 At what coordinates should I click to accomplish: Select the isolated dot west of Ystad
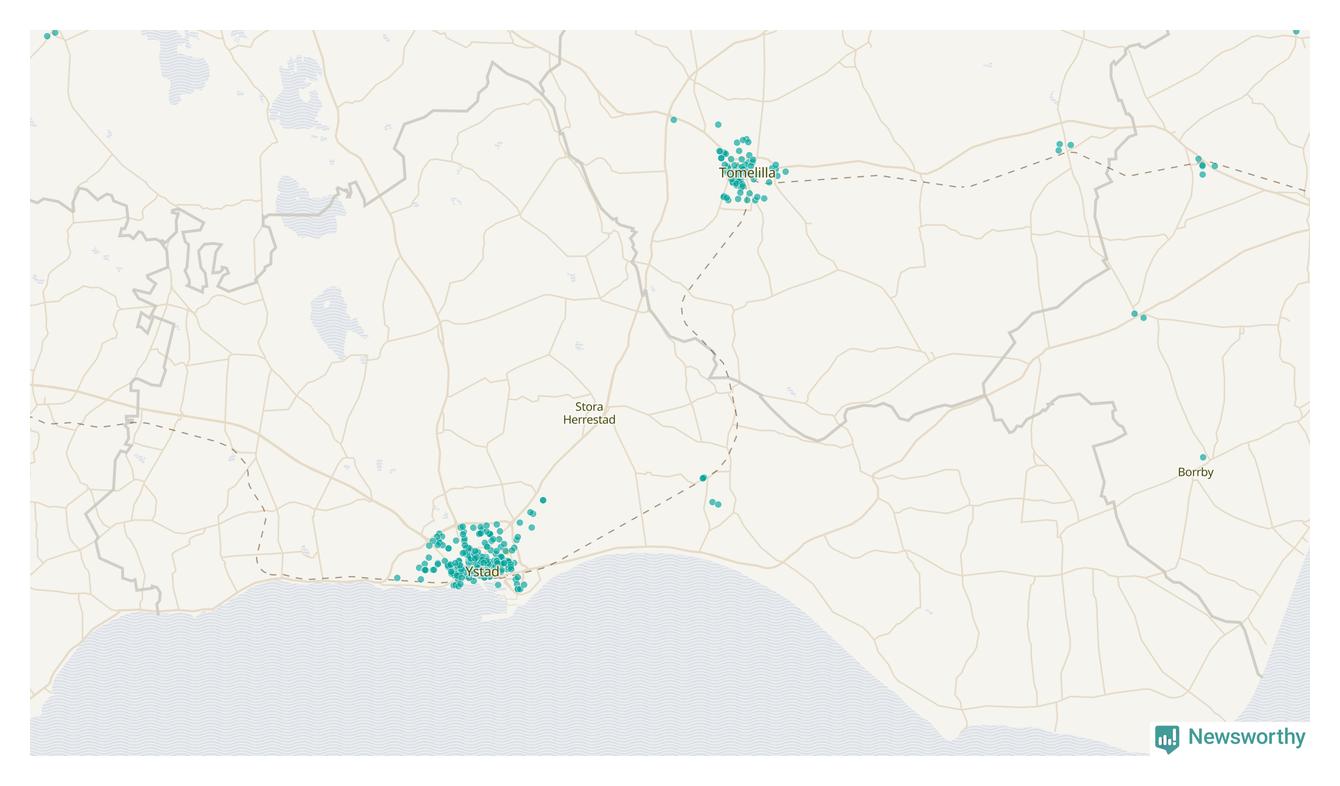click(x=397, y=578)
